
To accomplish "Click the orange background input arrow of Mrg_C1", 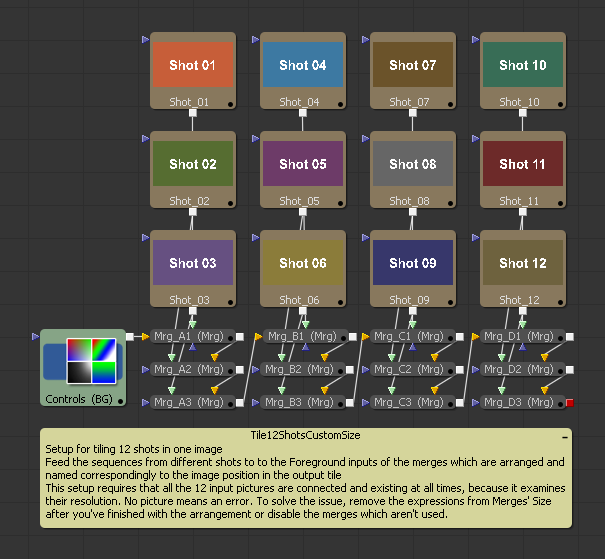I will (x=365, y=337).
